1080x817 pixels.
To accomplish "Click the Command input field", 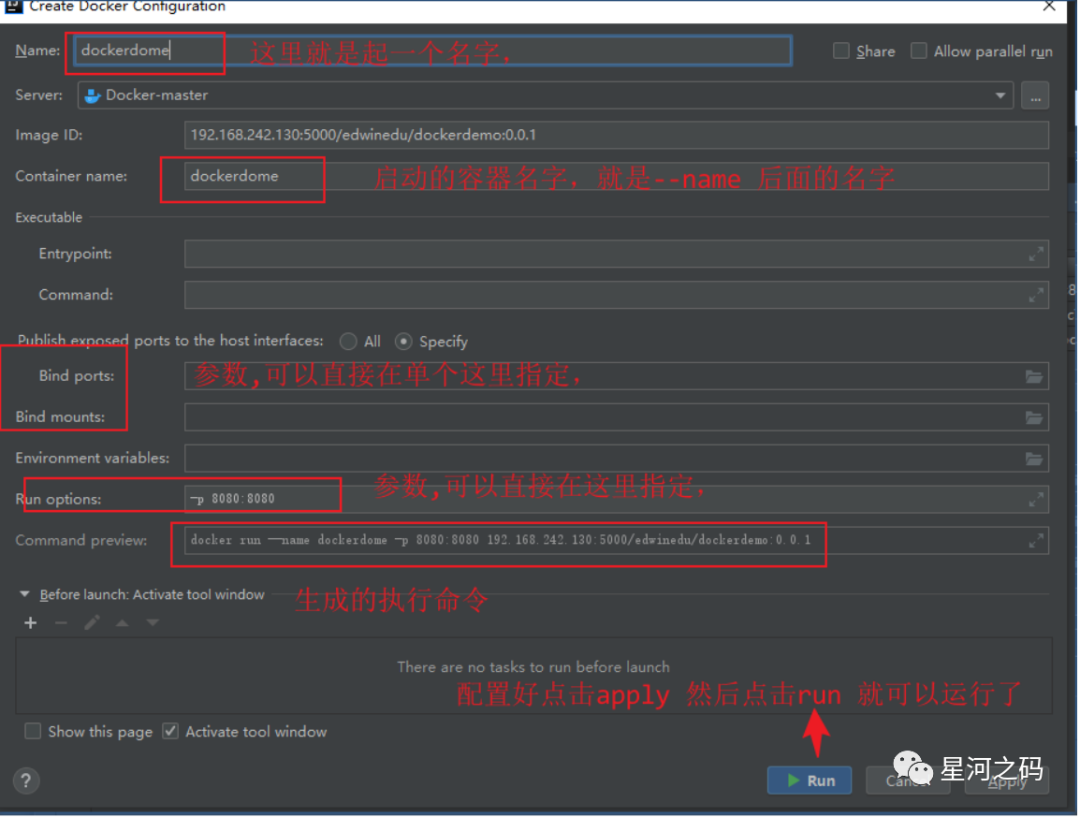I will tap(616, 295).
